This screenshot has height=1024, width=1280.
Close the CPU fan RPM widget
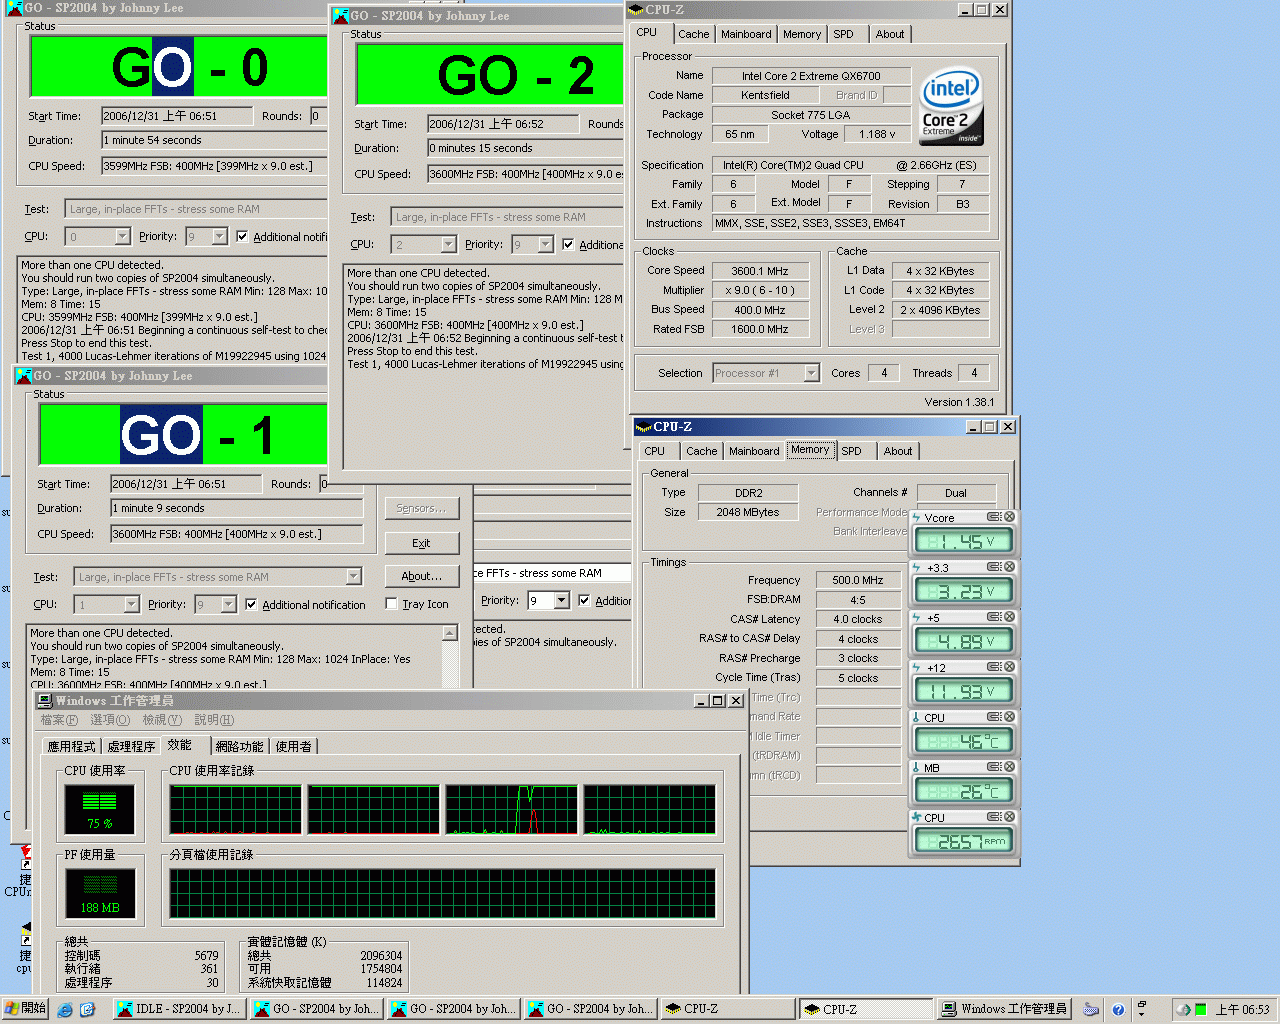[1009, 817]
